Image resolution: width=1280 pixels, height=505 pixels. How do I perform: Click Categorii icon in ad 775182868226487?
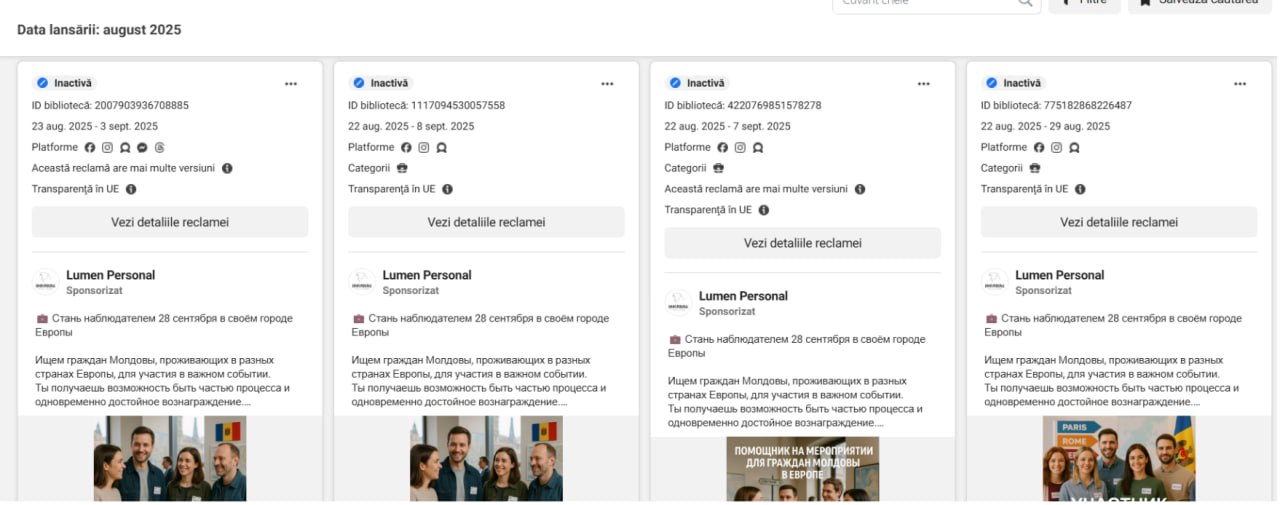[x=1035, y=168]
